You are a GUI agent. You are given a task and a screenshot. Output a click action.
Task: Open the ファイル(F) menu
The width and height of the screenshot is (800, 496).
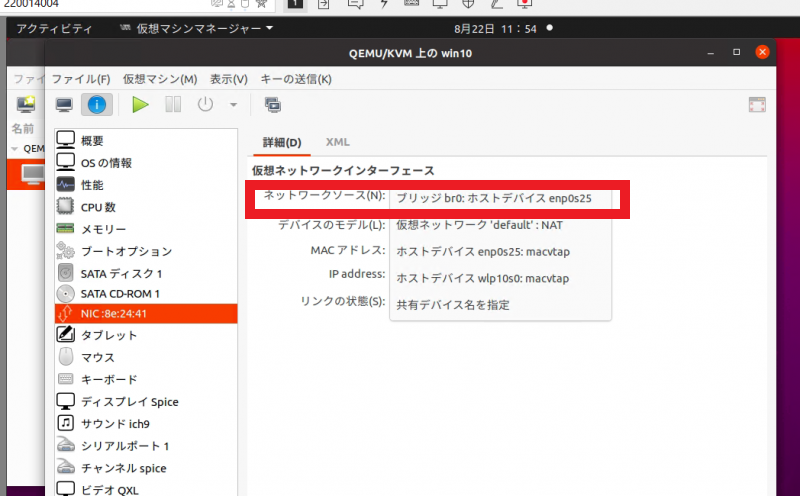coord(80,79)
